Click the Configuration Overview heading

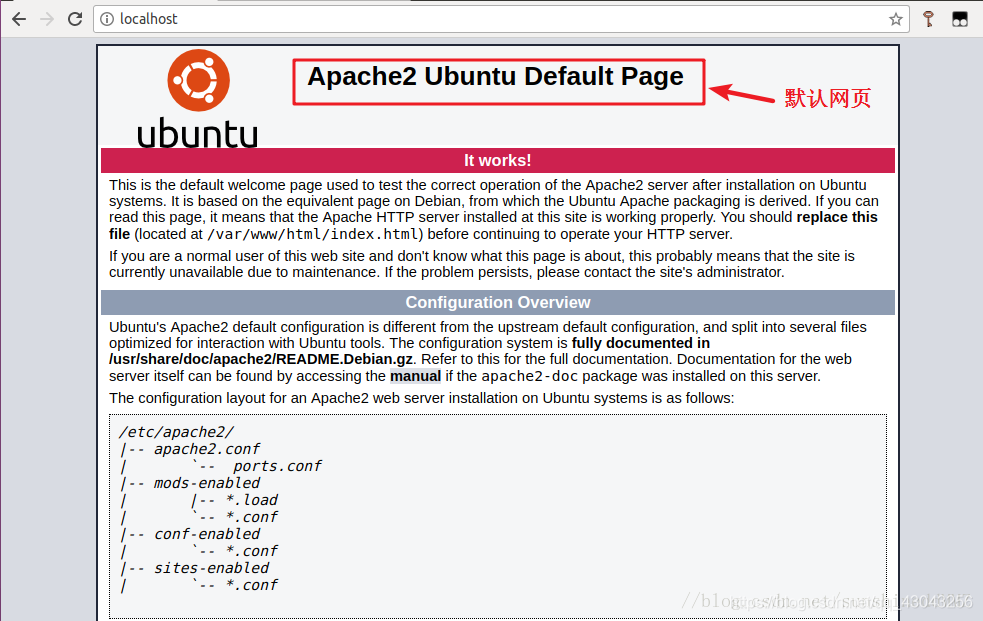tap(498, 303)
